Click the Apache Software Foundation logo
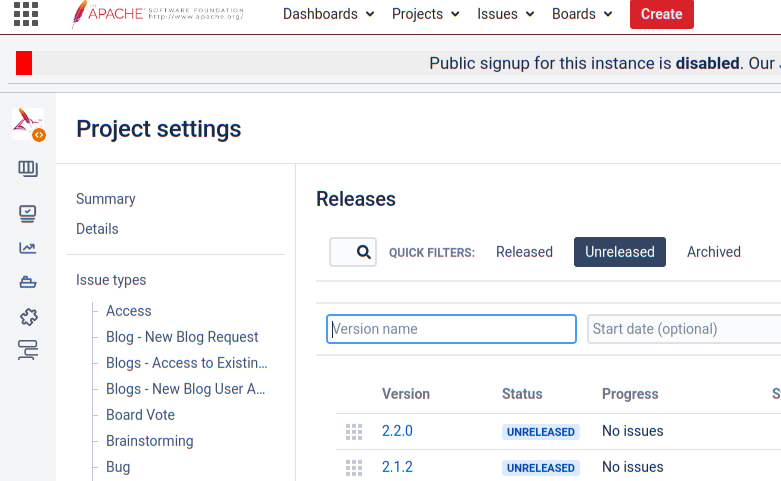This screenshot has height=481, width=781. [158, 13]
